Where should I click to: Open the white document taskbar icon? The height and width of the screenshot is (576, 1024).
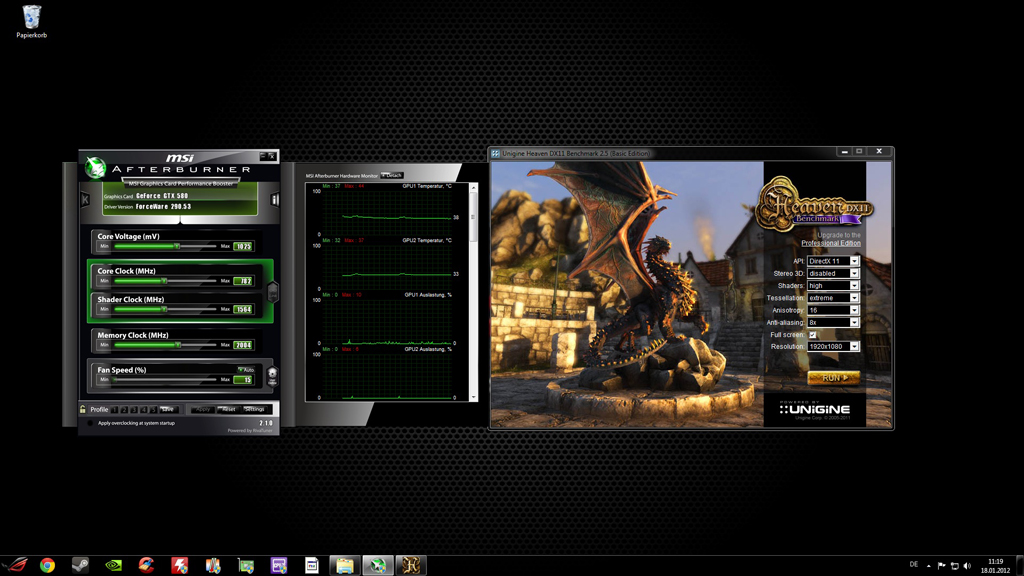tap(312, 565)
